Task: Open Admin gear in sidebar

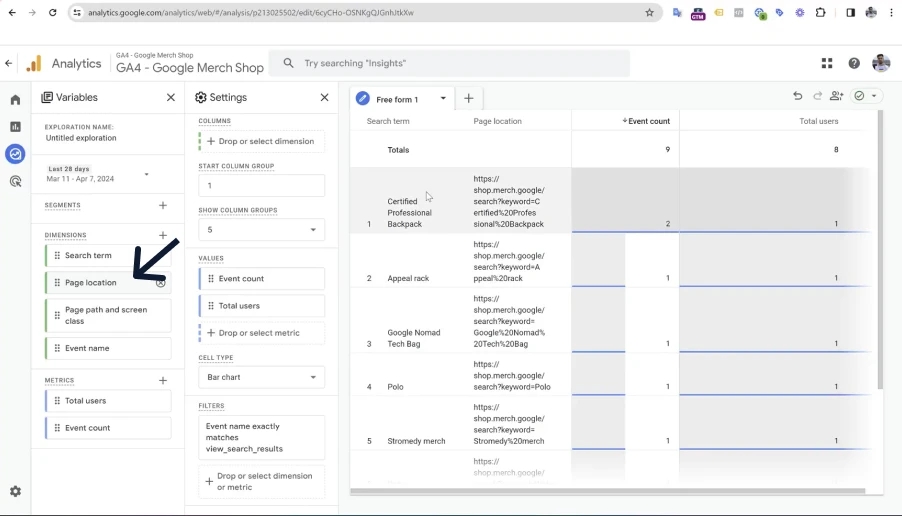Action: coord(16,491)
